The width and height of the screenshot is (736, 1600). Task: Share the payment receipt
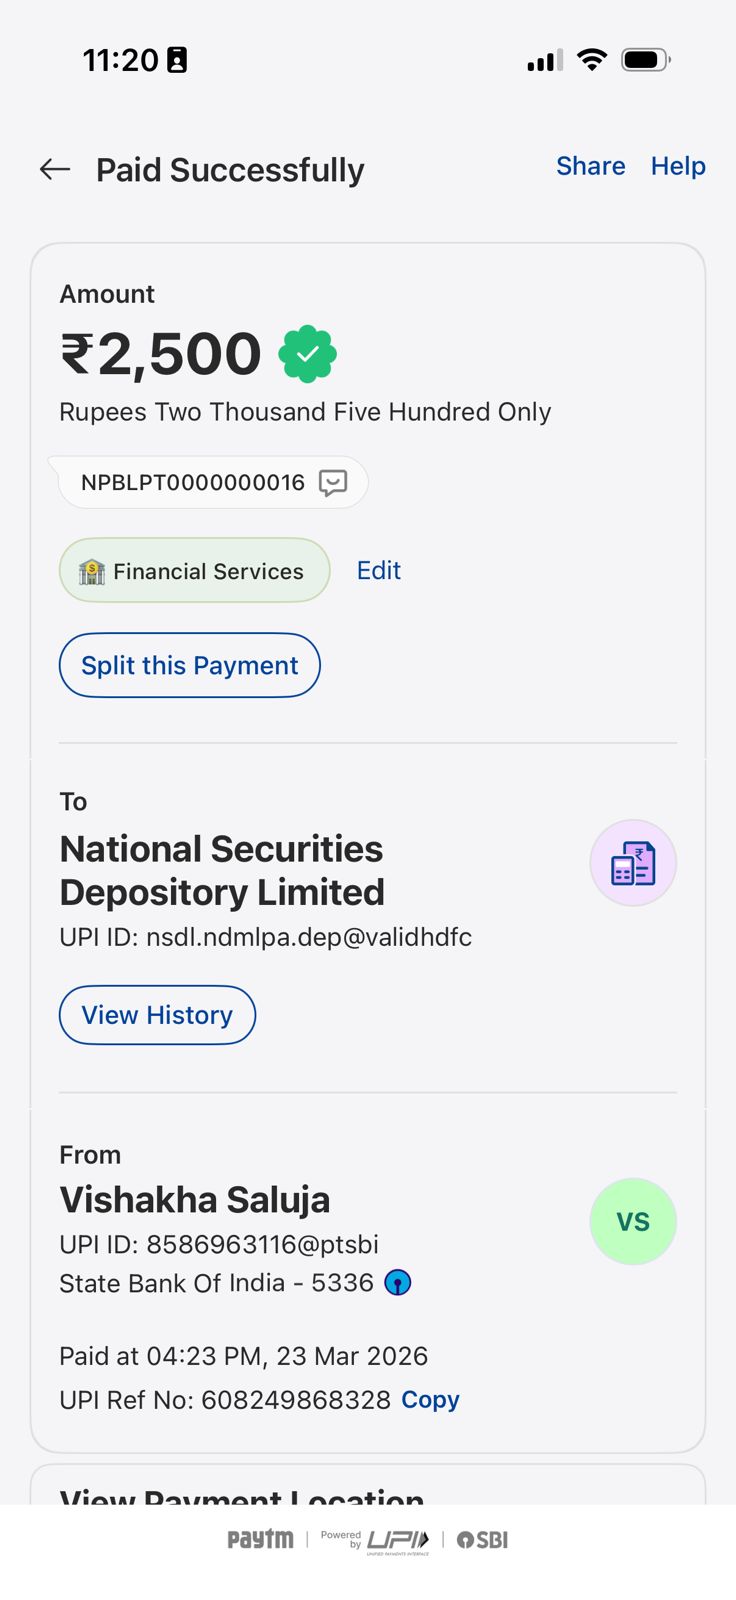[x=590, y=166]
